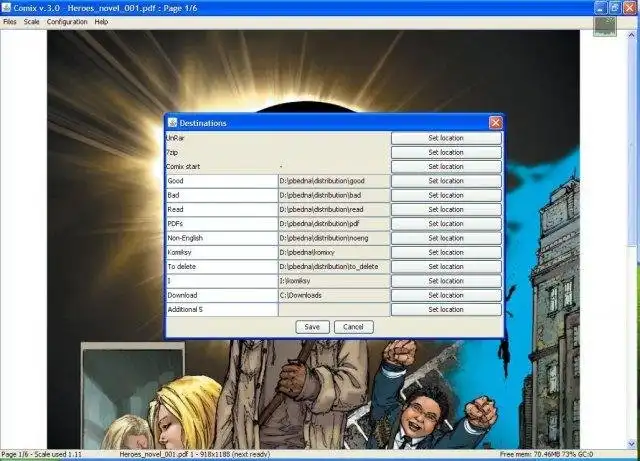Open the Help menu
Screen dimensions: 640x461
pyautogui.click(x=101, y=22)
